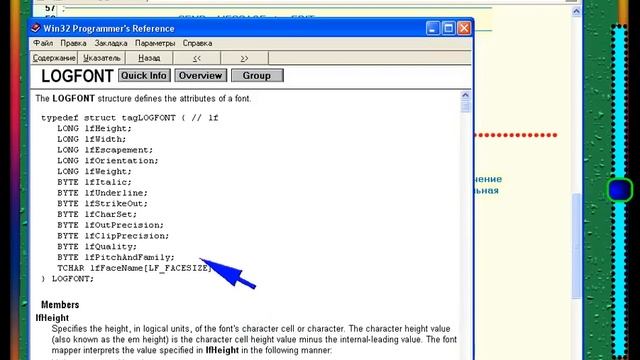The width and height of the screenshot is (640, 360).
Task: Click the 'BYTE lfOutPrecision;' line
Action: click(110, 225)
